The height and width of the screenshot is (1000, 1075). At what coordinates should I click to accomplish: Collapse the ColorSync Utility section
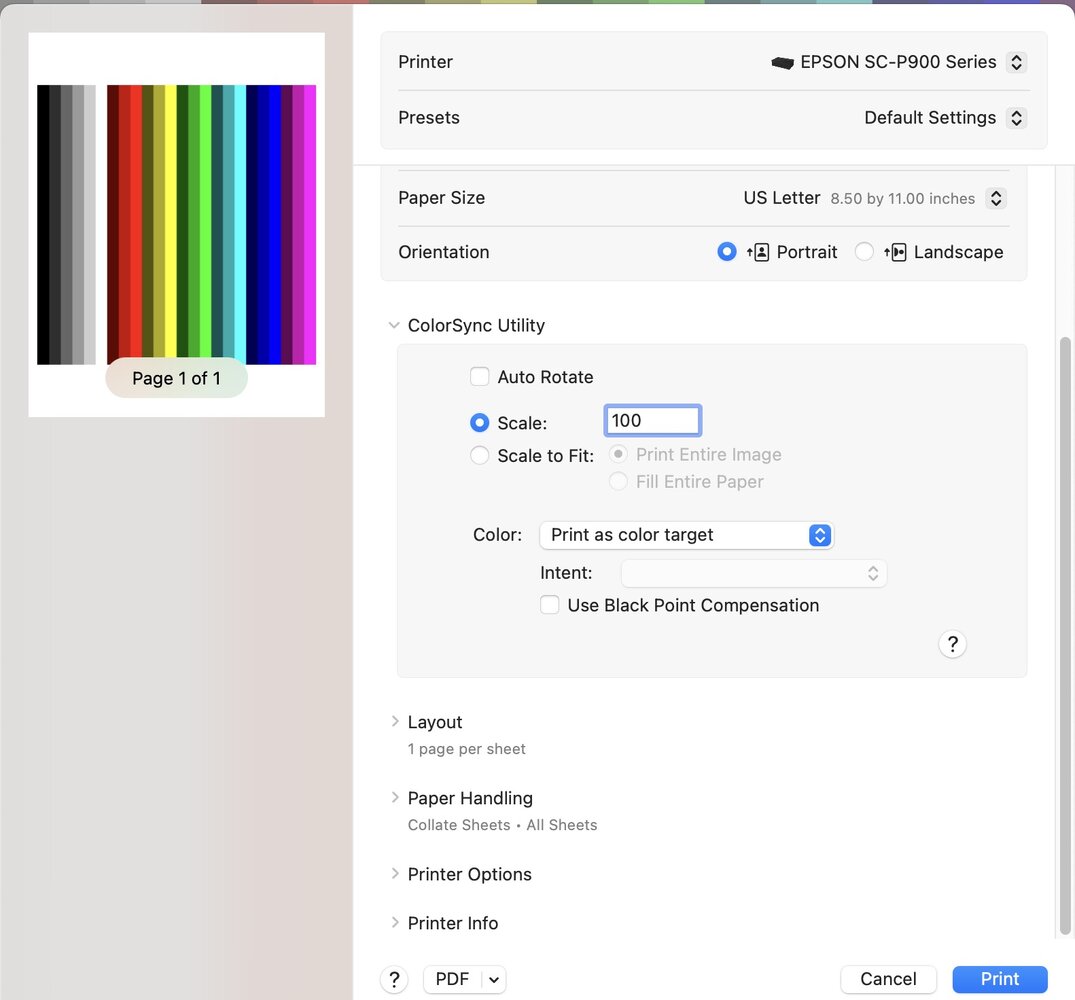(x=394, y=325)
